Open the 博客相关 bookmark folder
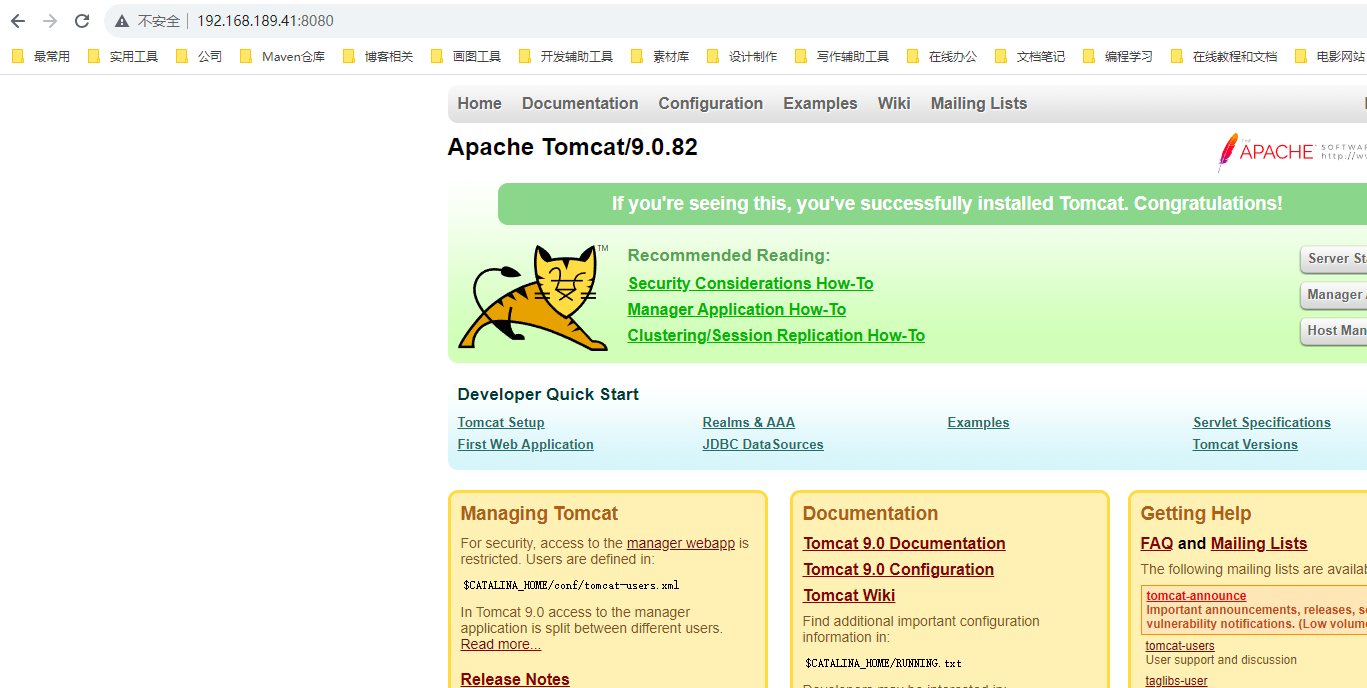 378,57
